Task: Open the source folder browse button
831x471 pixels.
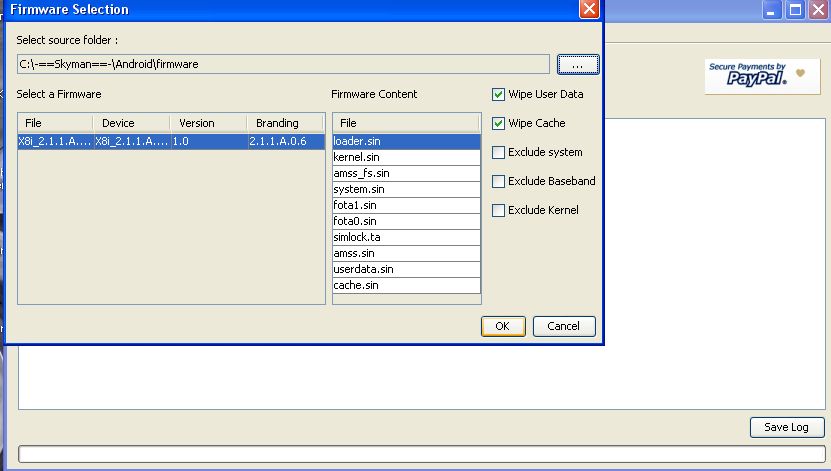Action: tap(578, 64)
